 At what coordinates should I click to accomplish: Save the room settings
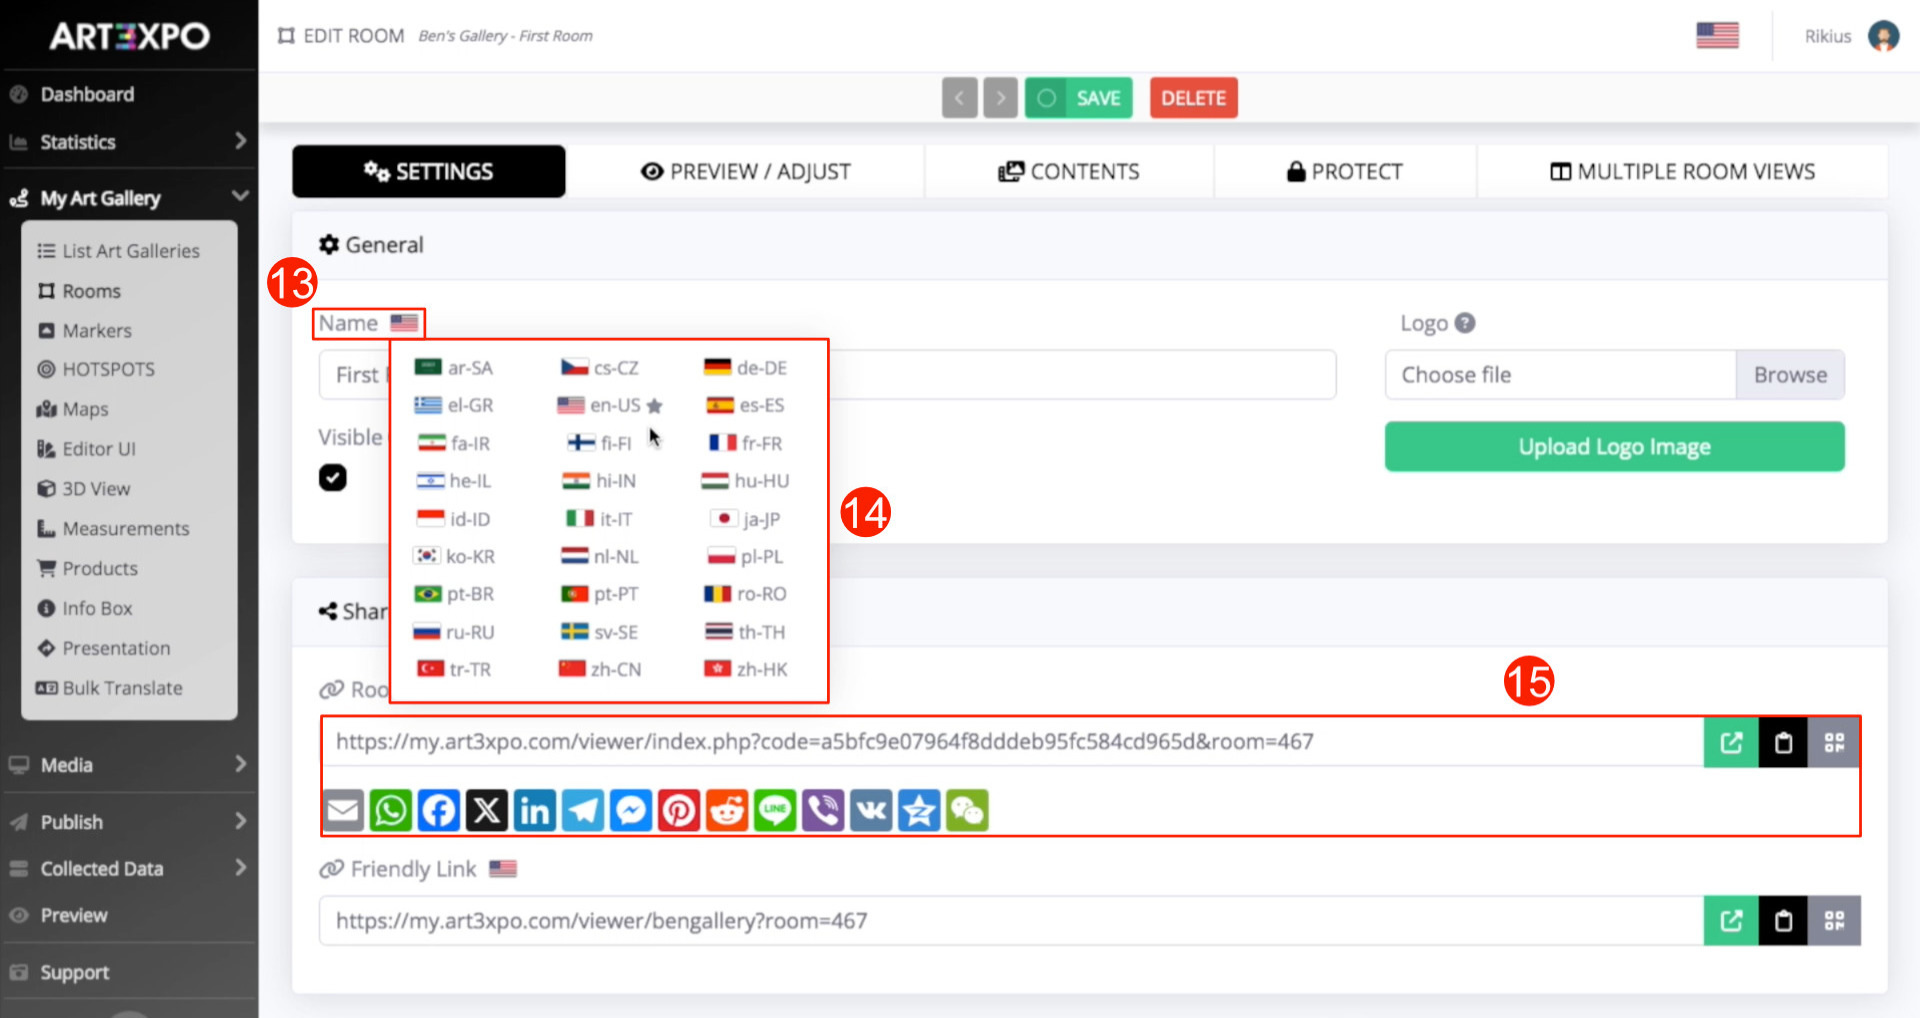(x=1079, y=98)
